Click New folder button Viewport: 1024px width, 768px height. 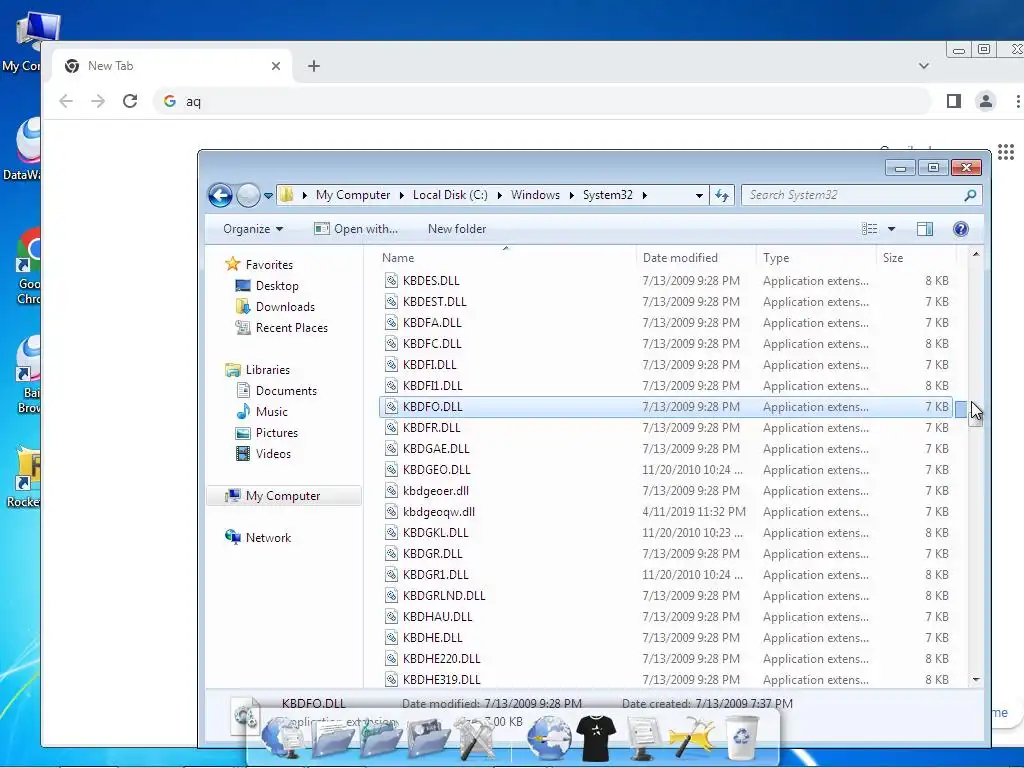tap(457, 229)
